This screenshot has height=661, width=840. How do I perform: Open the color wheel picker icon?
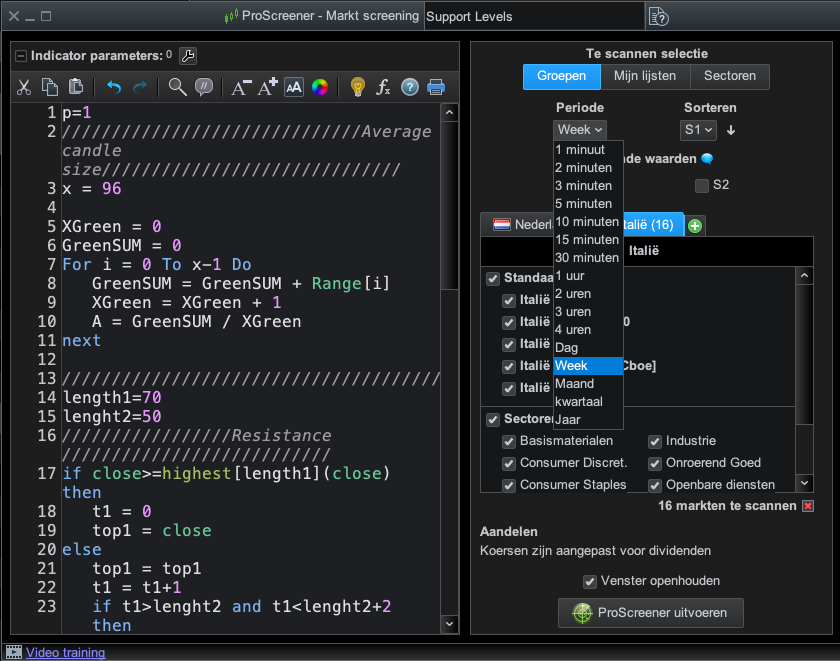point(319,87)
